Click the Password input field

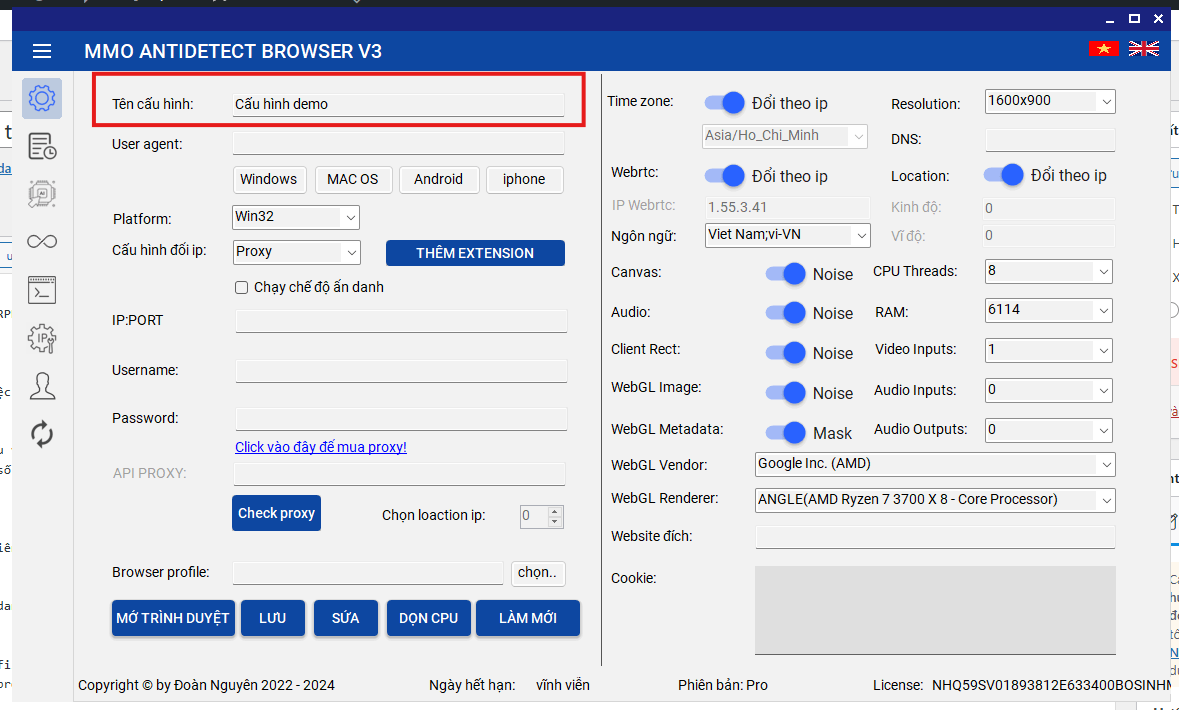click(x=402, y=419)
